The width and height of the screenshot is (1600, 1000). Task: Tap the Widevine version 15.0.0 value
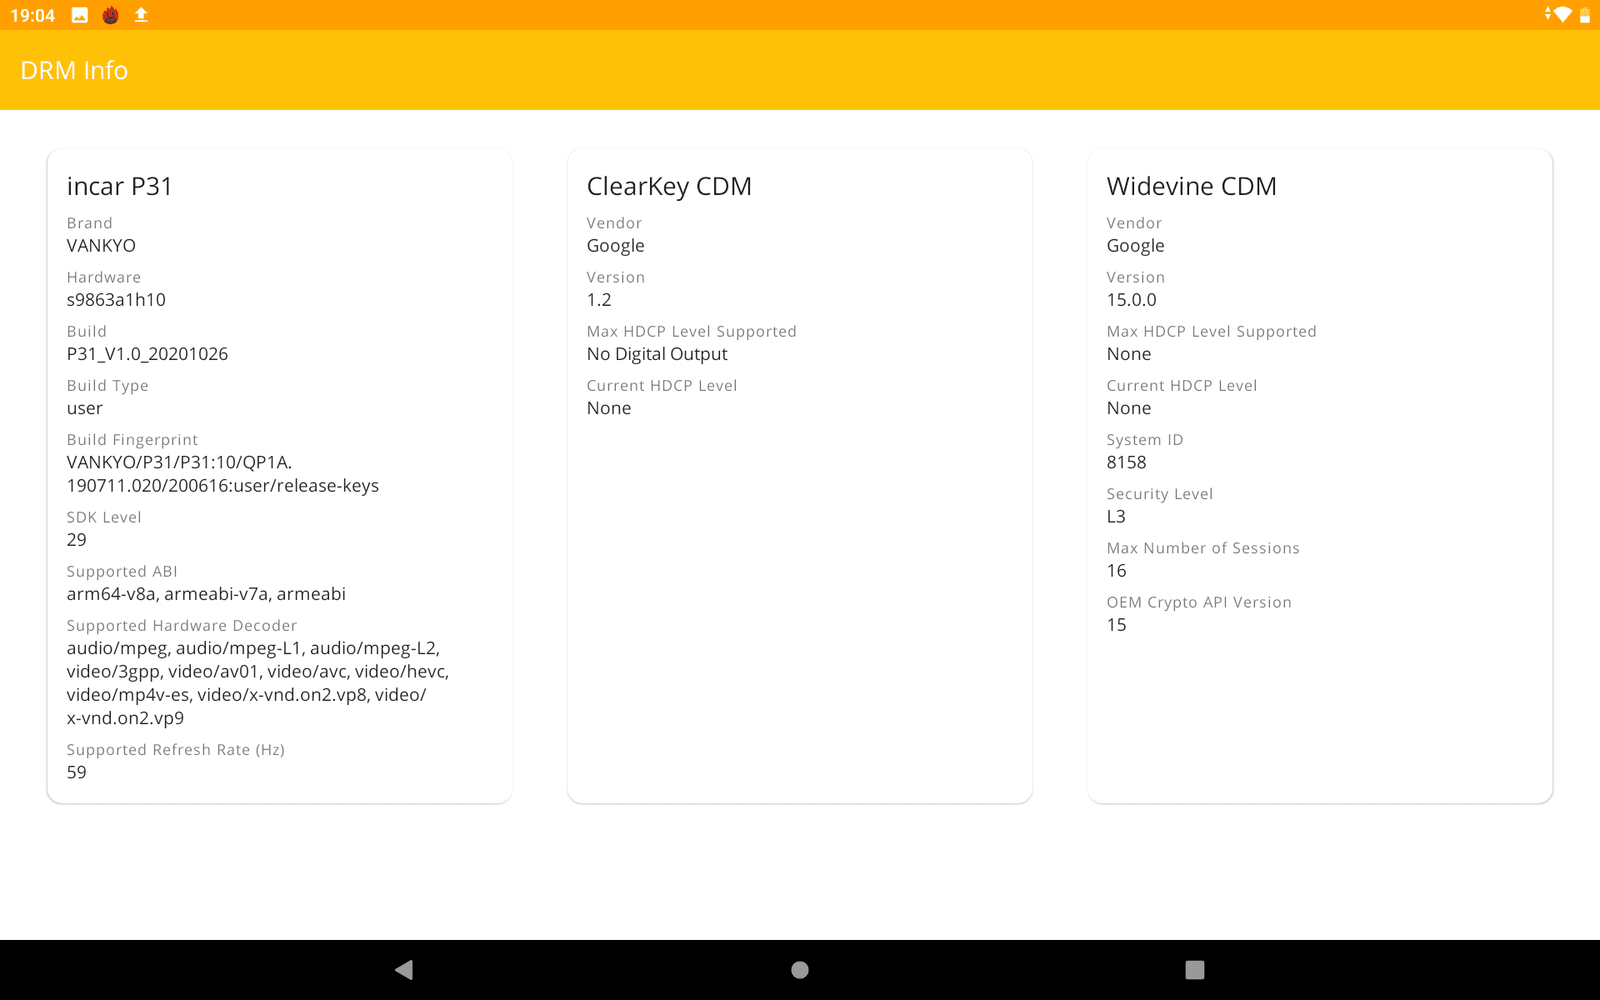pos(1131,300)
